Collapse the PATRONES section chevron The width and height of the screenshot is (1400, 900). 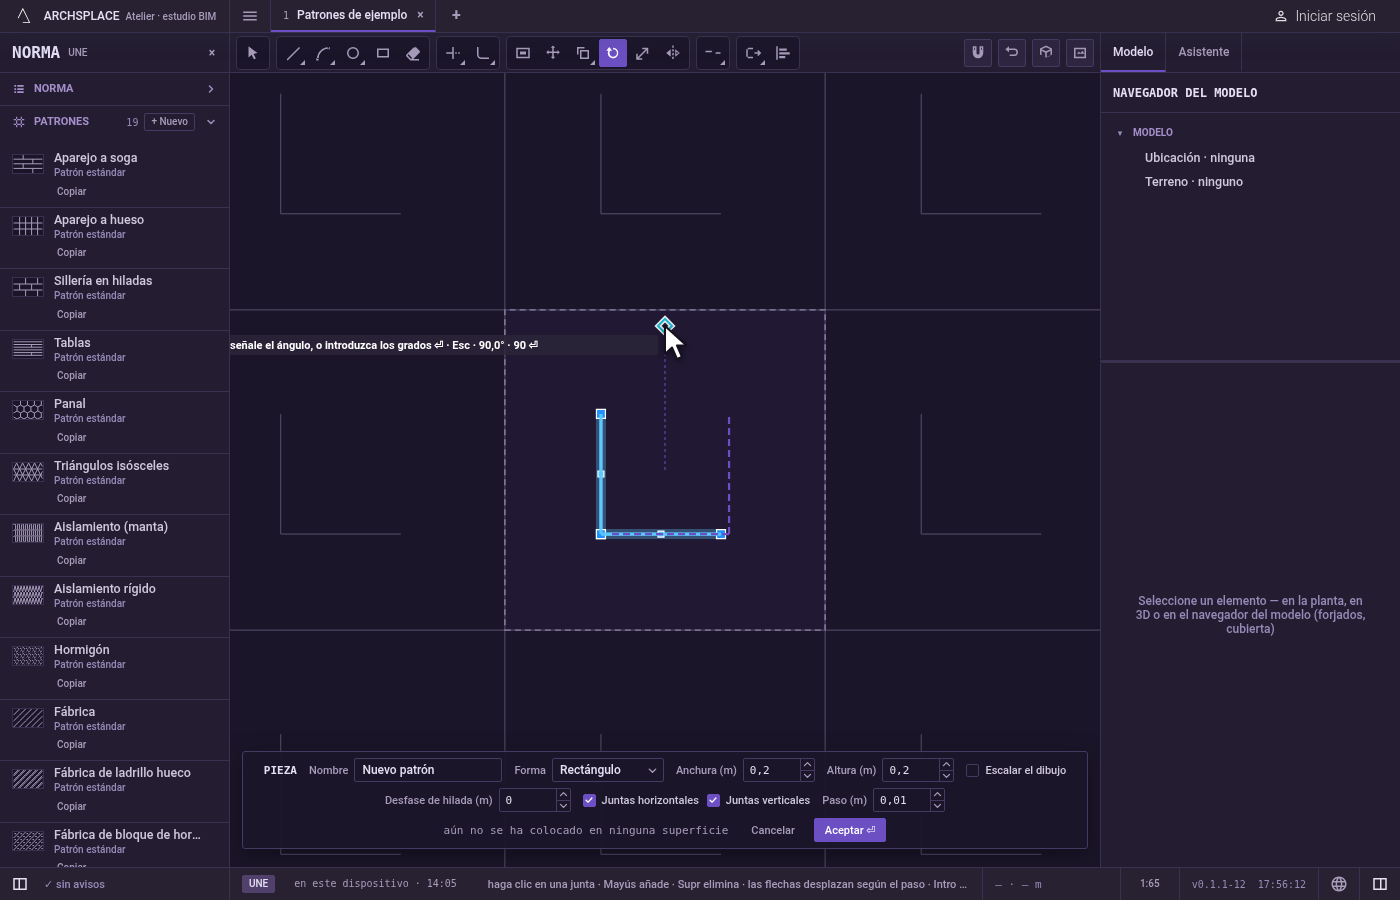[211, 122]
